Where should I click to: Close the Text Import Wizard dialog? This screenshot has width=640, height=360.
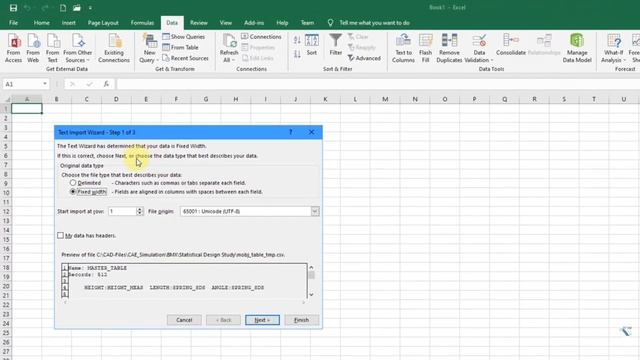coord(311,132)
